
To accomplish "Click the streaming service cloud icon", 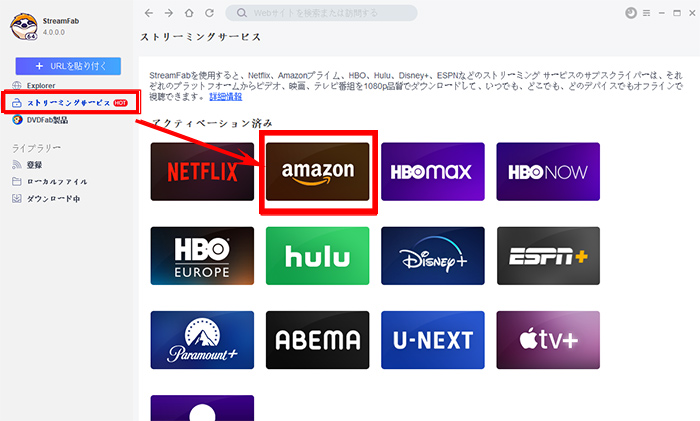I will click(x=17, y=103).
